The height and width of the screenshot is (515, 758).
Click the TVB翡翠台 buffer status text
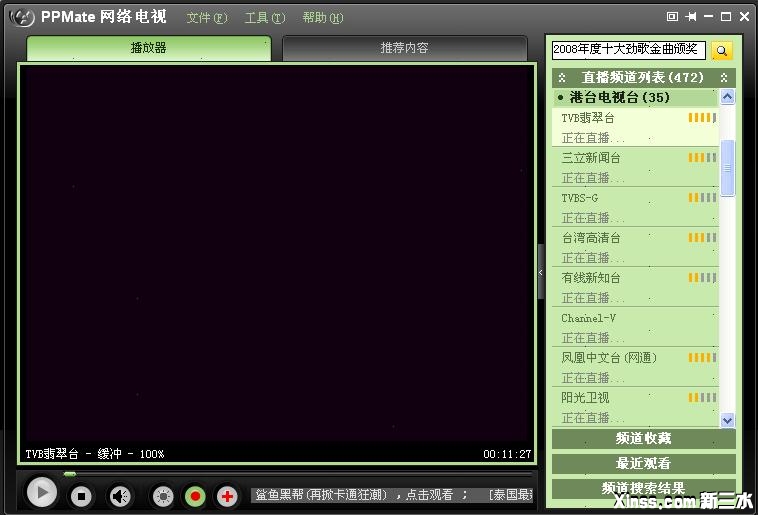[95, 454]
